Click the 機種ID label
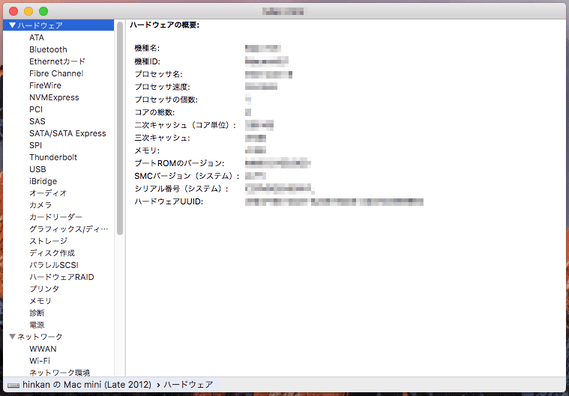 point(147,61)
